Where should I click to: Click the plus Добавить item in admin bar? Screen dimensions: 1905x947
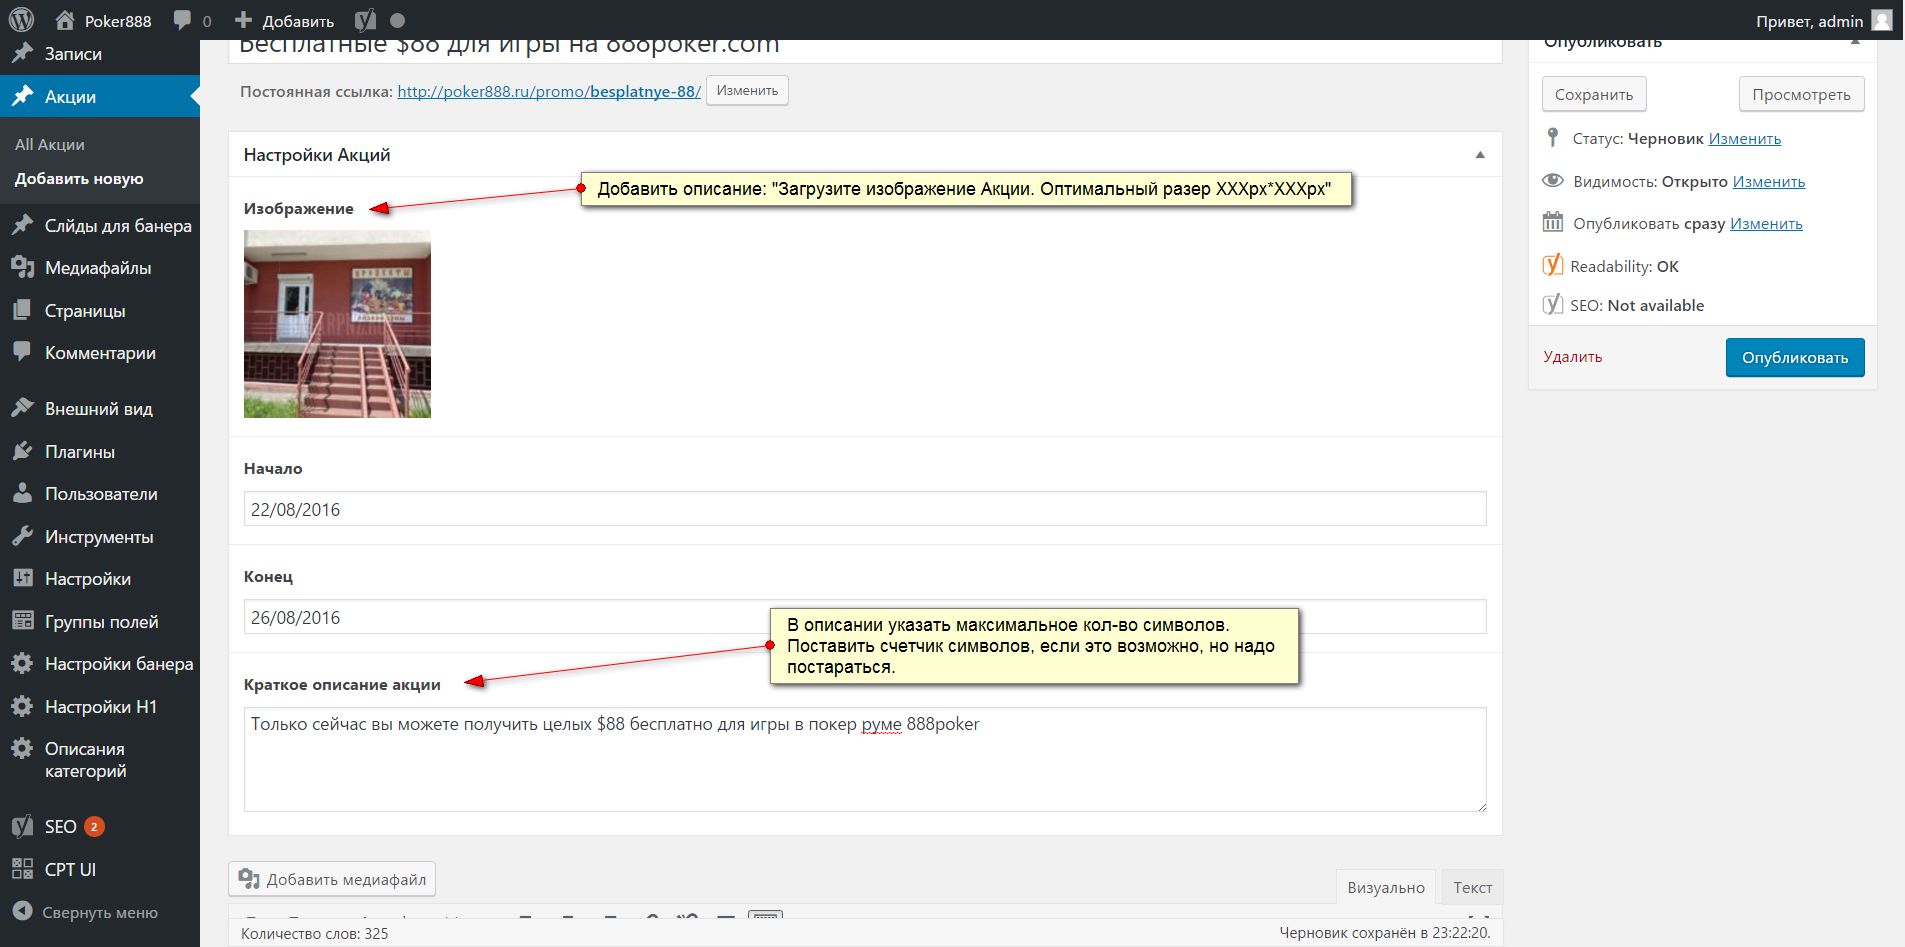click(x=284, y=20)
